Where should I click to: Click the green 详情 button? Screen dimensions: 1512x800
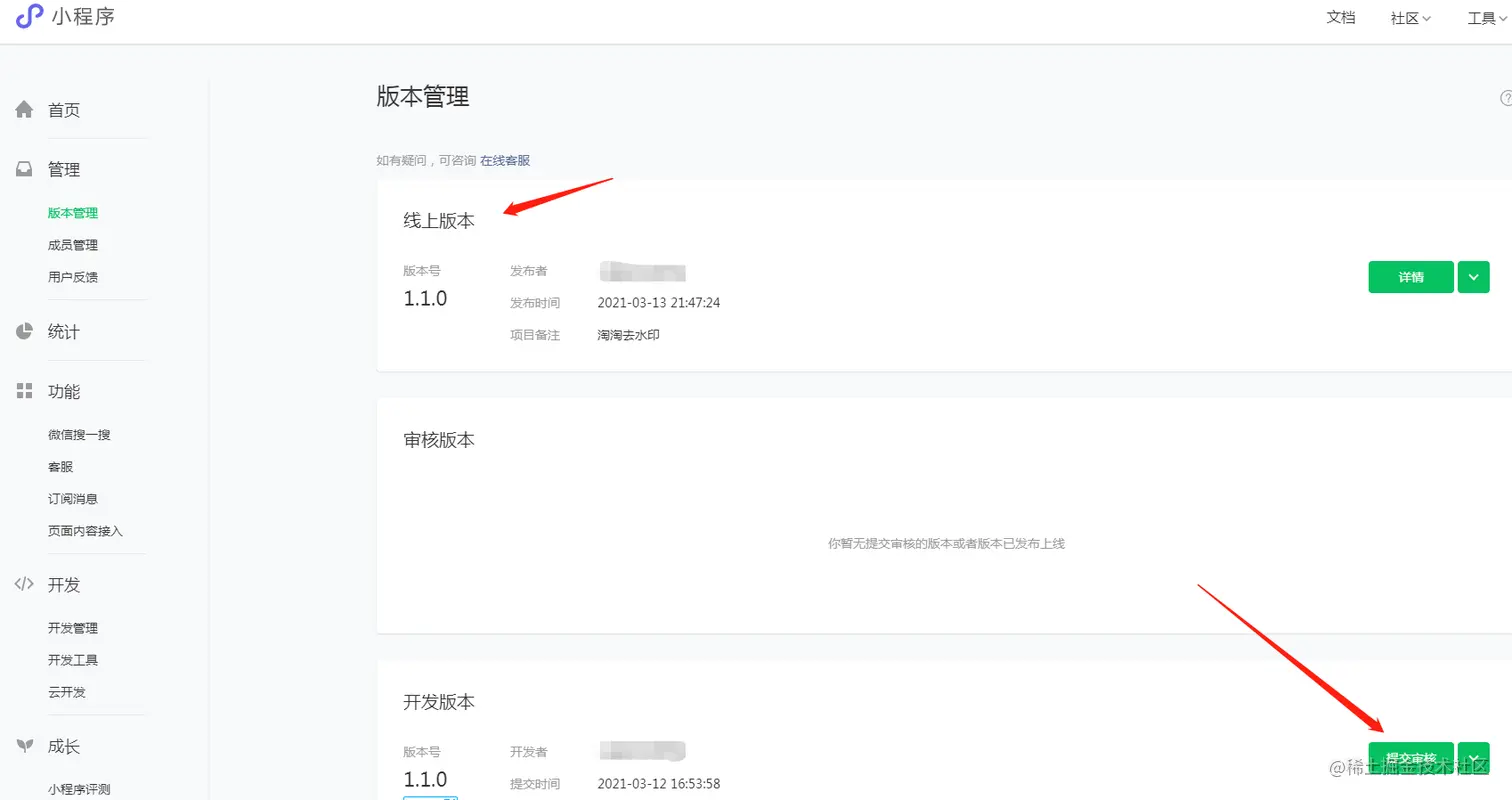tap(1411, 277)
